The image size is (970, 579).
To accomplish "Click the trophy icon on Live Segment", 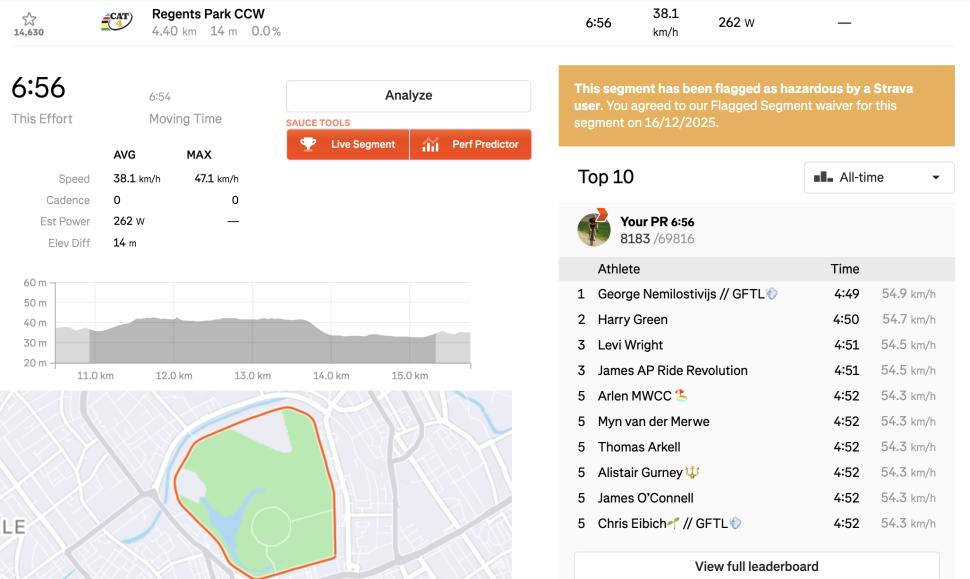I will click(308, 144).
